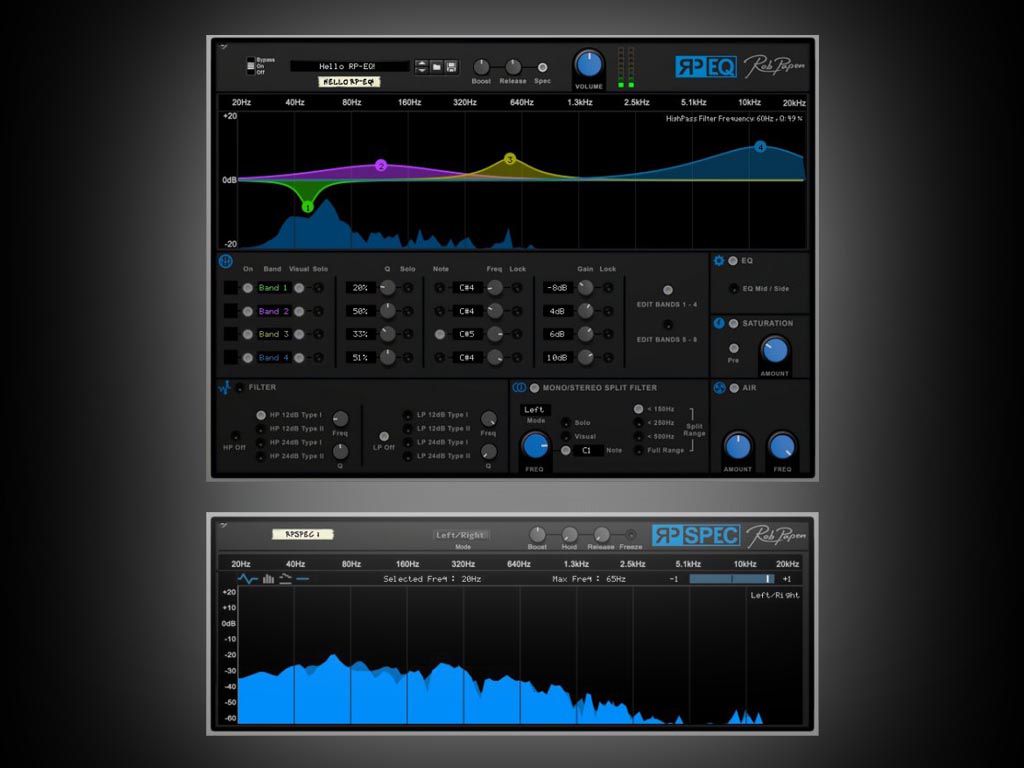Select blue band node 4 on the EQ graph
1024x768 pixels.
pos(760,147)
